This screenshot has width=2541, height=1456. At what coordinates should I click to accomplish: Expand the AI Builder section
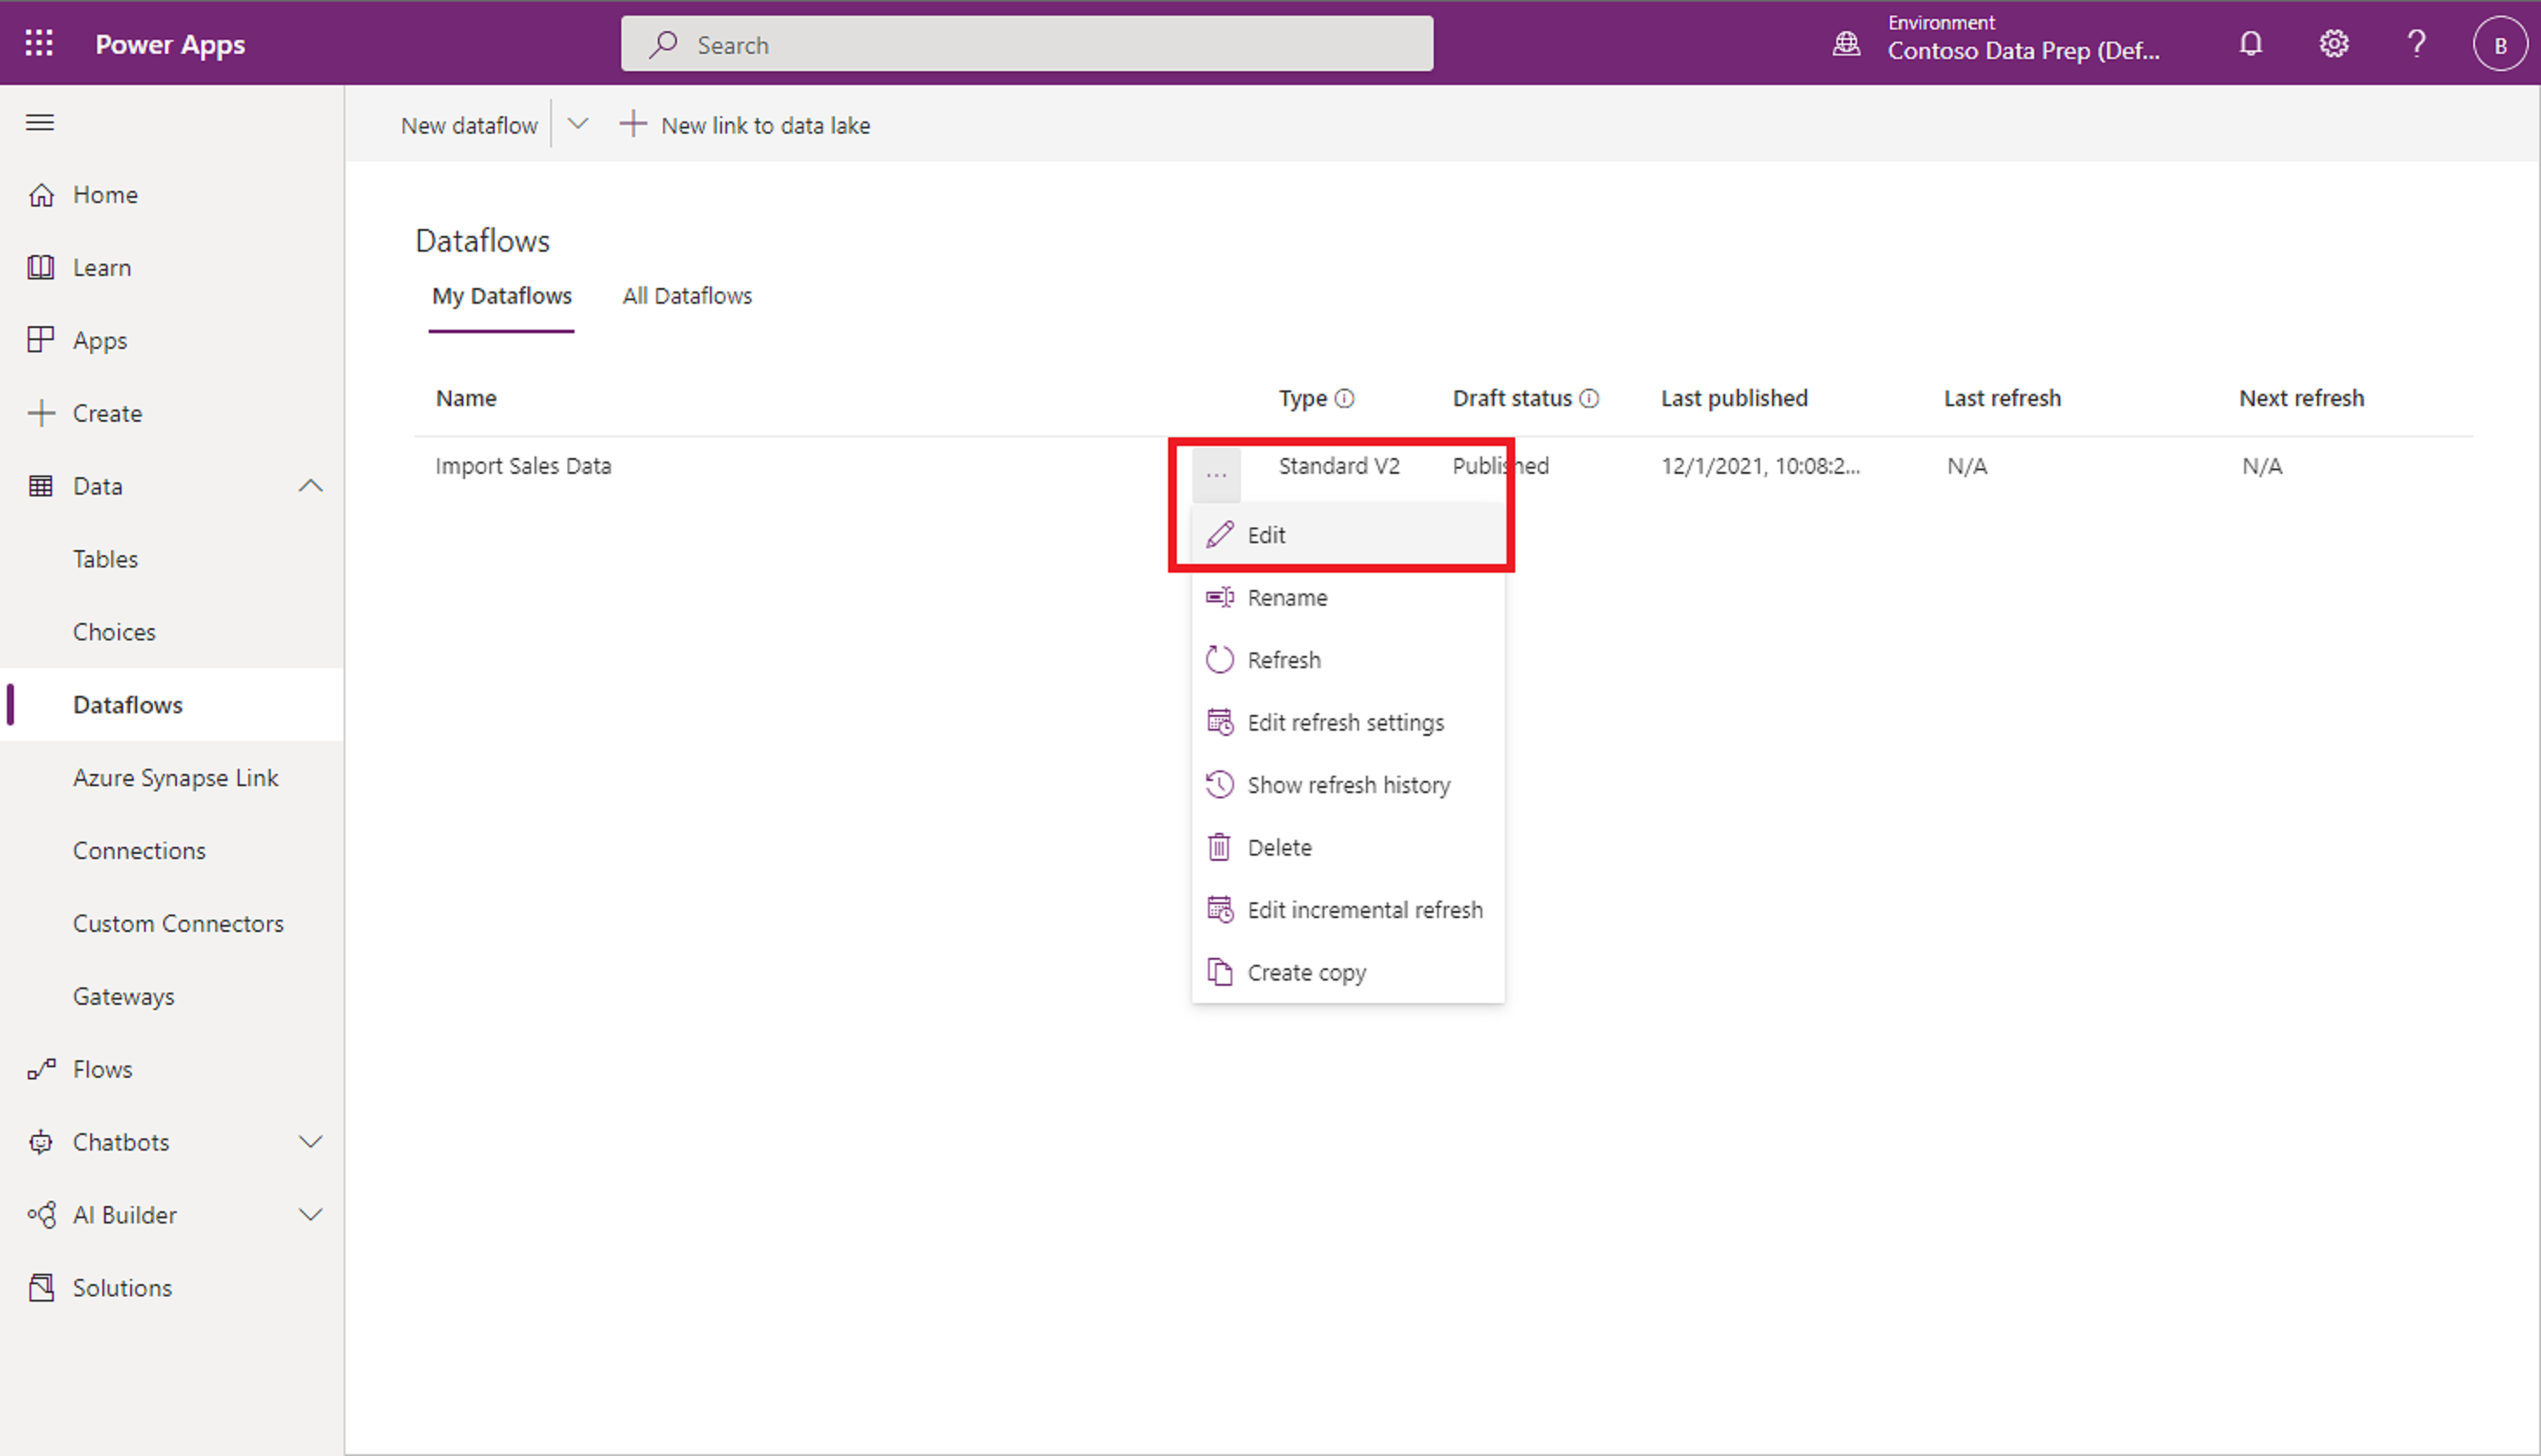pyautogui.click(x=311, y=1215)
